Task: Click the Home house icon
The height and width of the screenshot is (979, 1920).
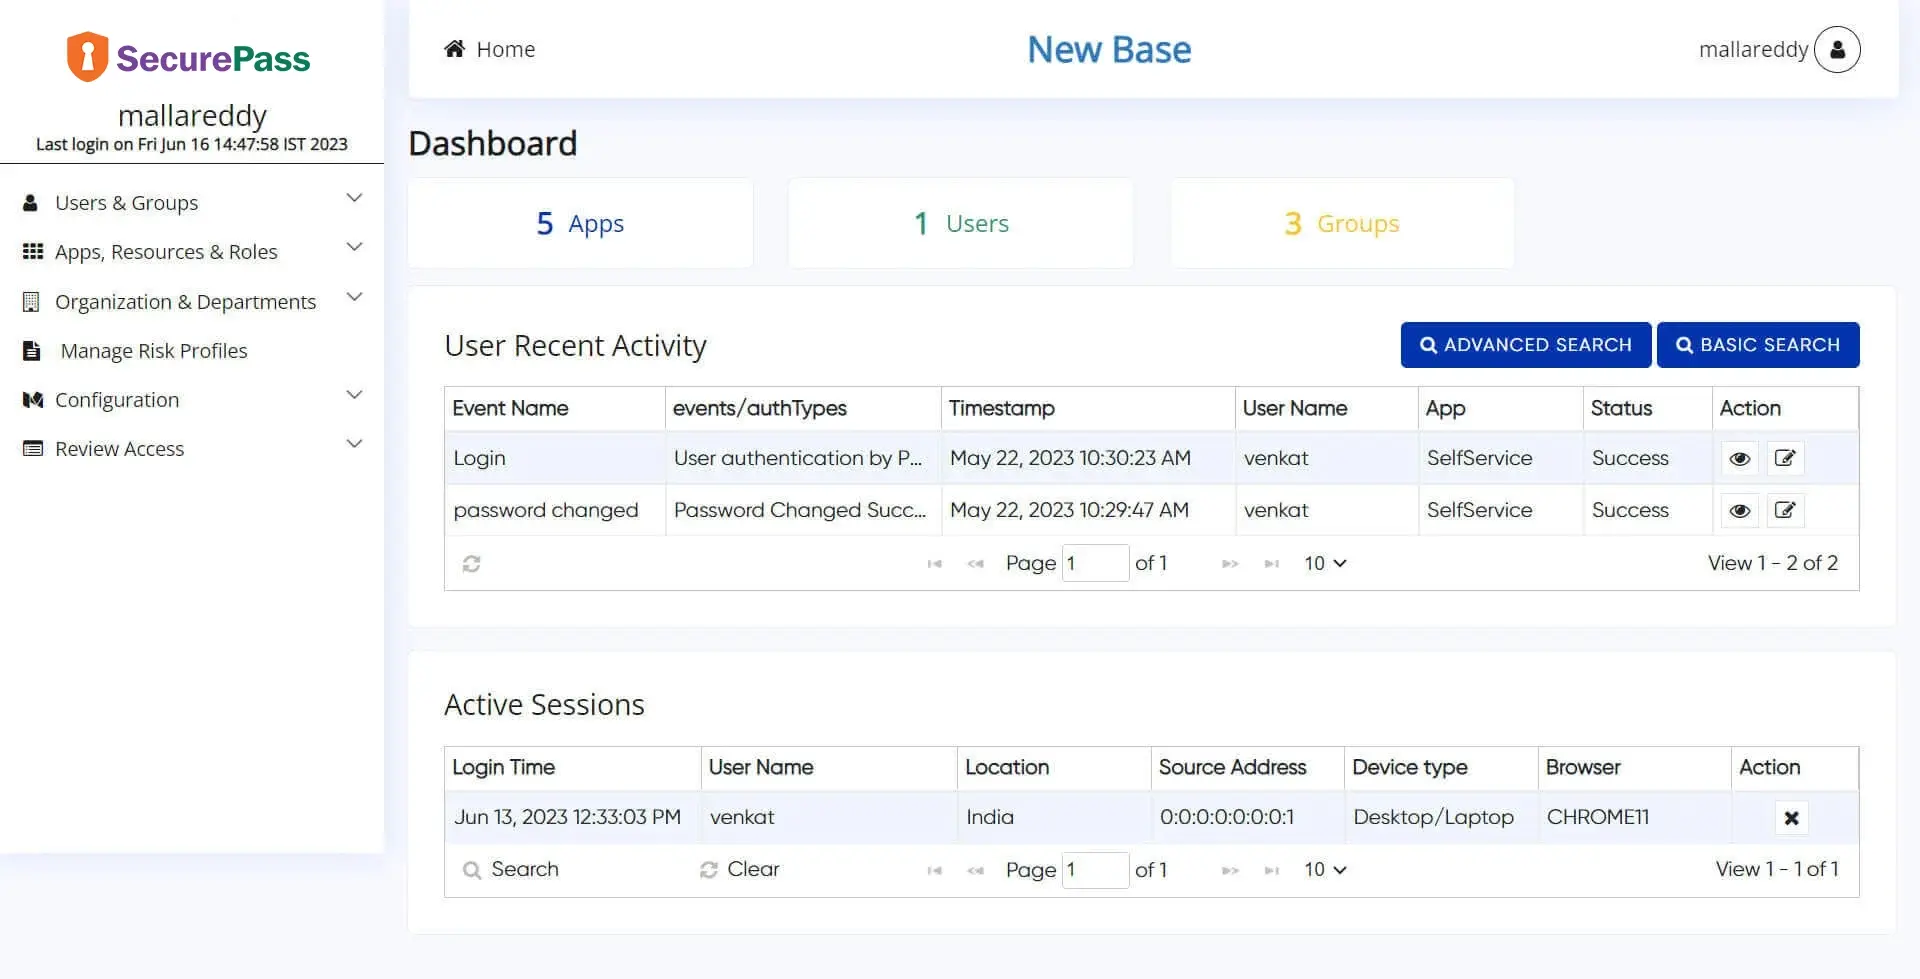Action: pos(454,49)
